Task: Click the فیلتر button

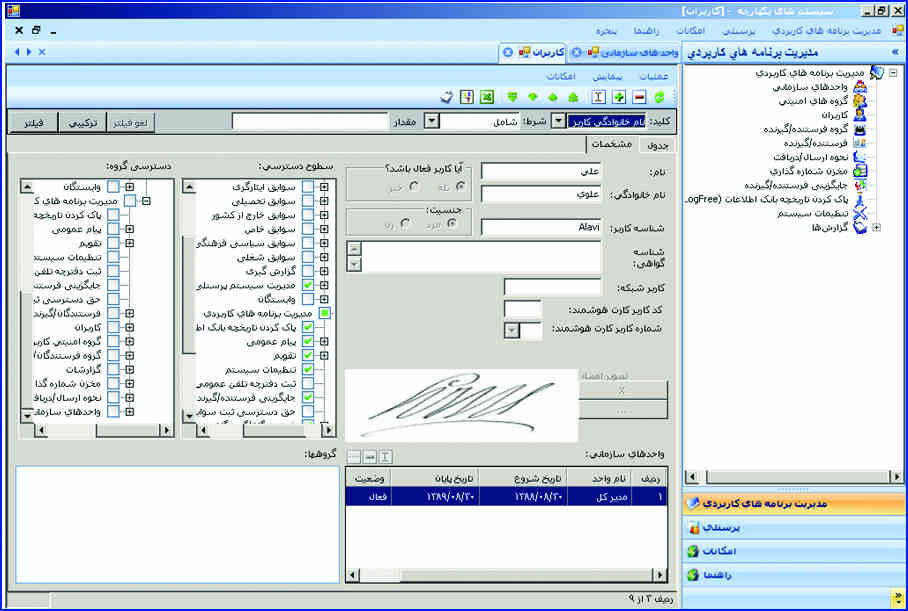Action: point(34,123)
